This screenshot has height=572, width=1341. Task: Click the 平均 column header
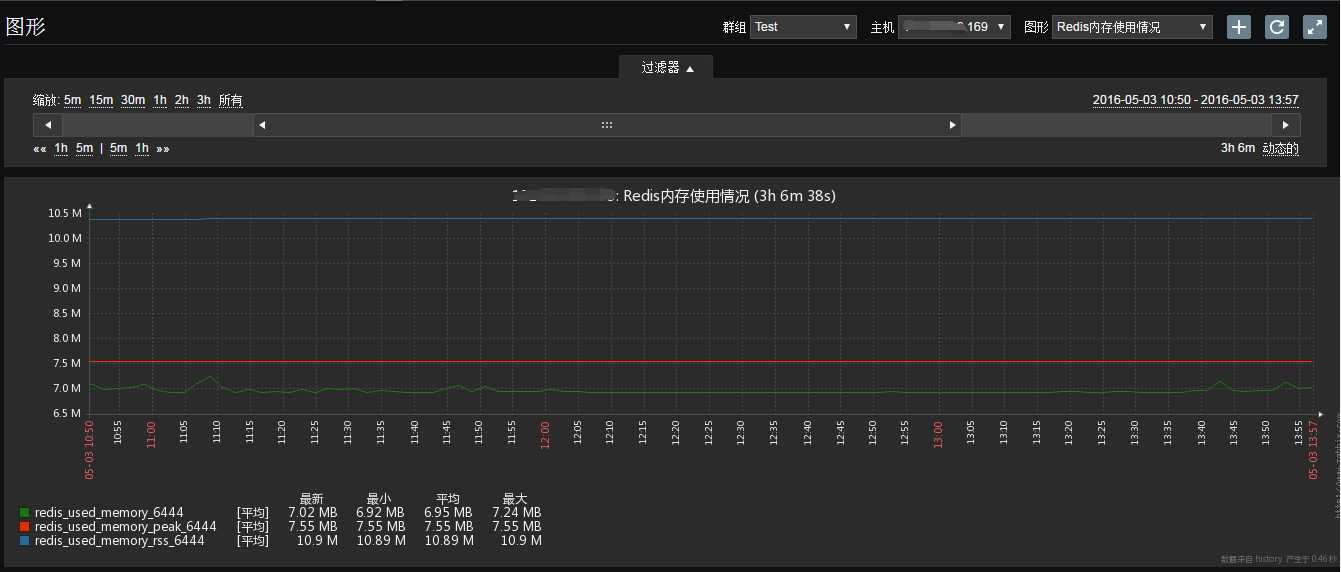point(447,499)
